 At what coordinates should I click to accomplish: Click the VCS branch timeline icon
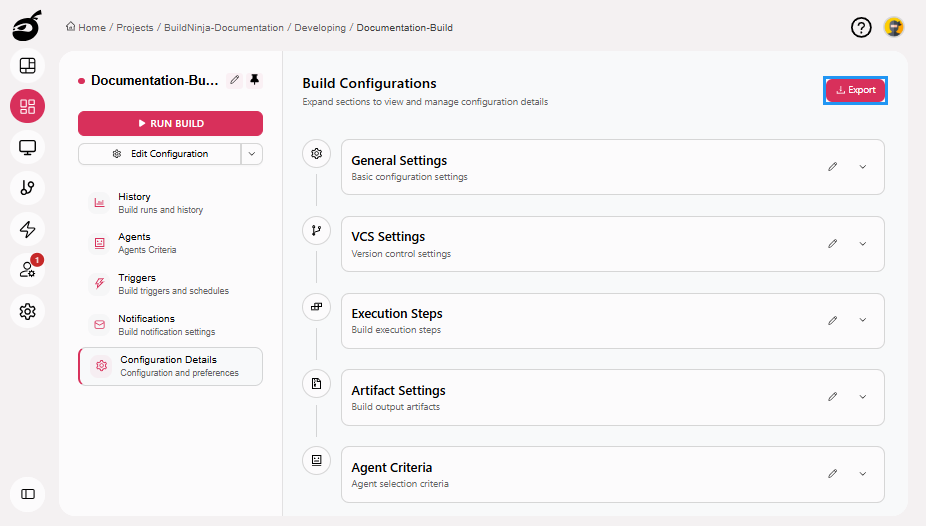[x=317, y=230]
